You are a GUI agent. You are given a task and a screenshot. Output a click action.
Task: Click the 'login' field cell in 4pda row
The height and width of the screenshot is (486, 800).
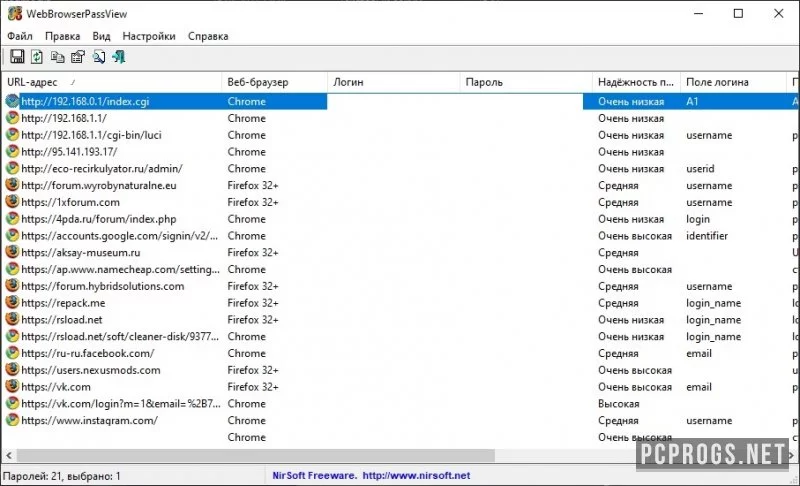coord(697,219)
